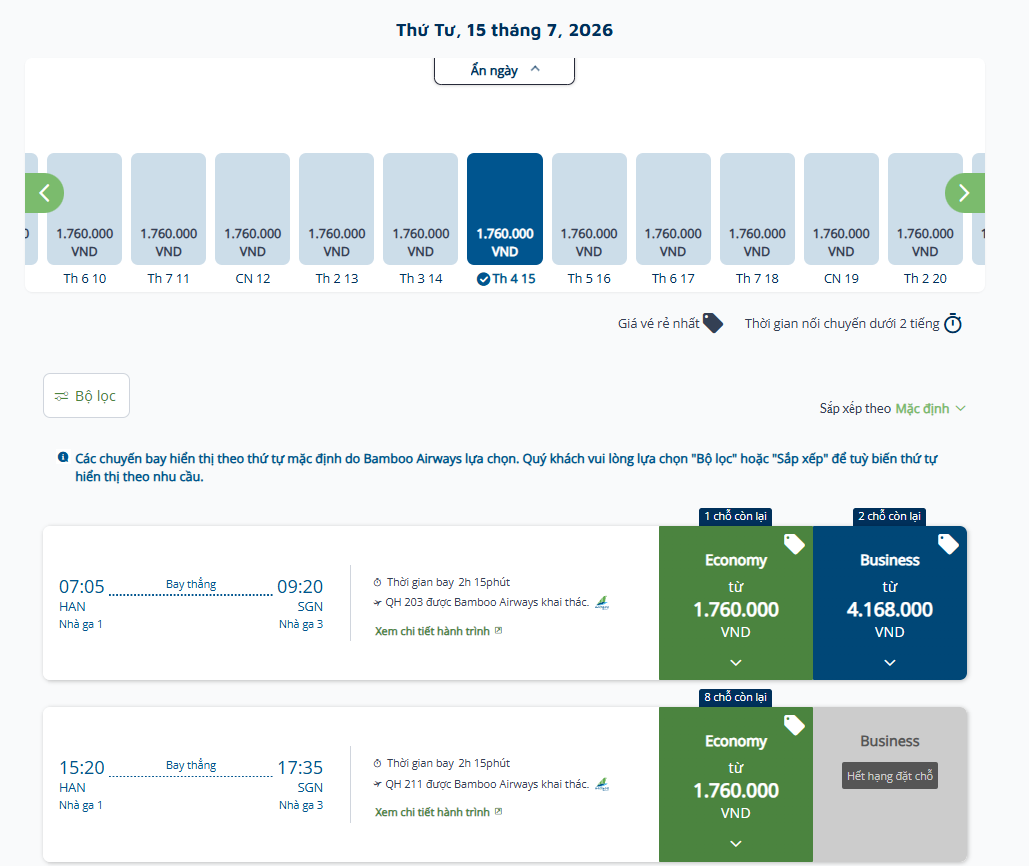
Task: Click the price tag icon on 07:05 Business fare
Action: tap(948, 544)
